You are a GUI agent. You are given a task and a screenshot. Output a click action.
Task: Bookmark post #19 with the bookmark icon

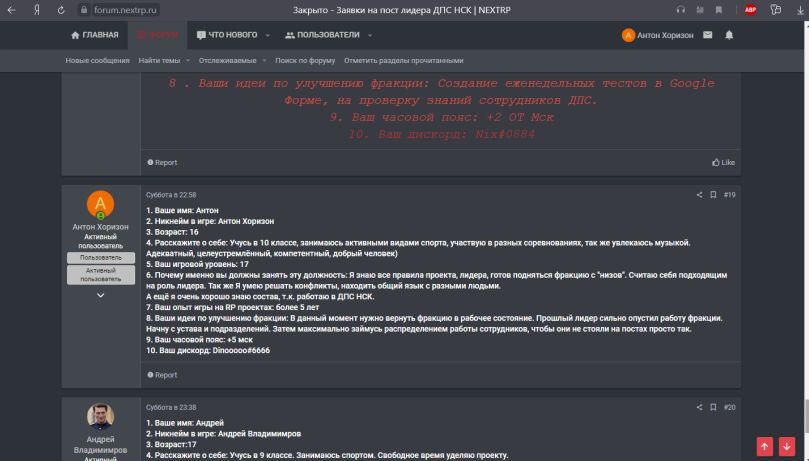tap(713, 194)
